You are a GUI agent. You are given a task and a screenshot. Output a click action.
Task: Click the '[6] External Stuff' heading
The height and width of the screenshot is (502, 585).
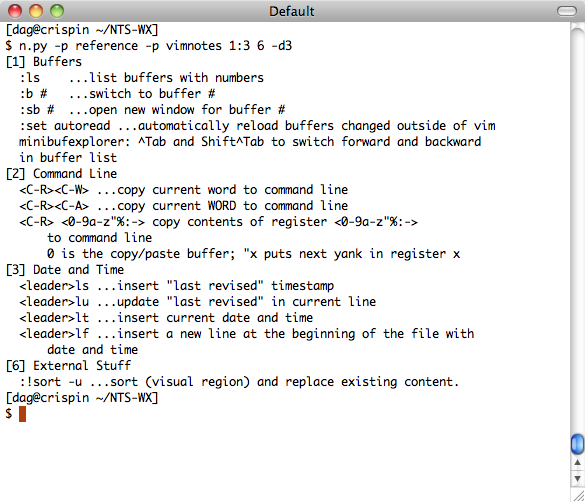(x=68, y=365)
